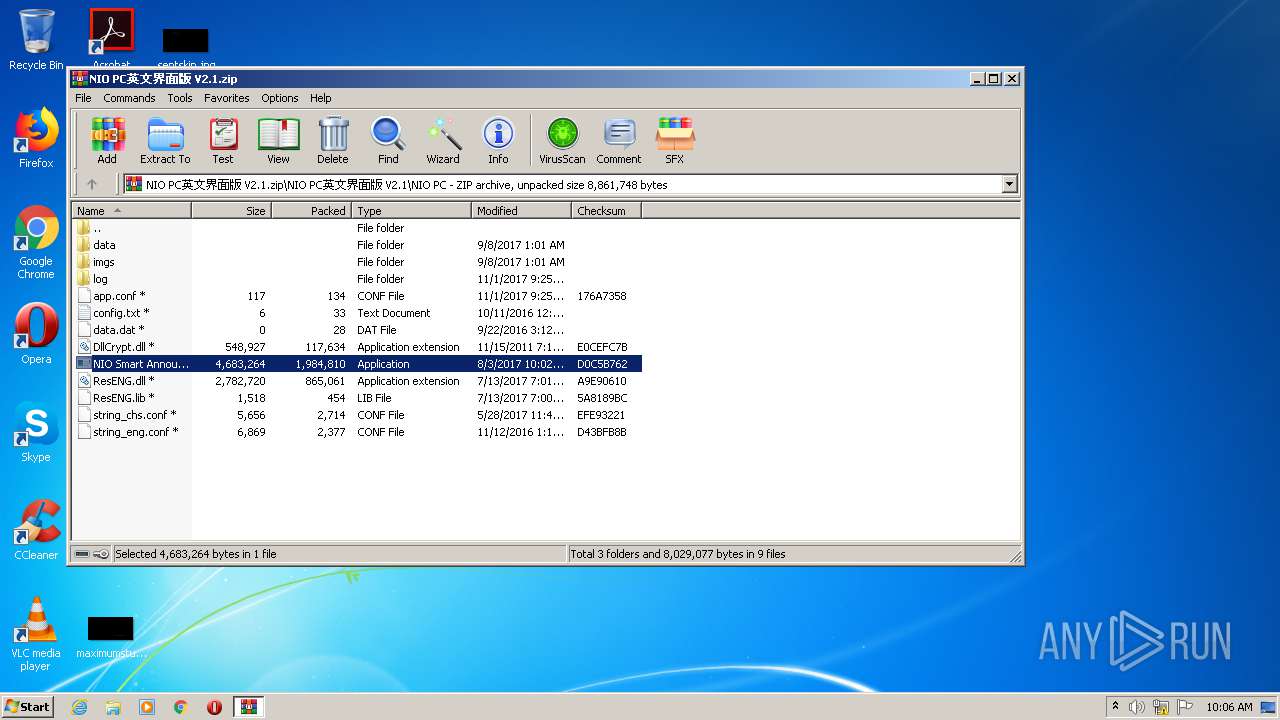The height and width of the screenshot is (720, 1280).
Task: Select string_eng.conf file
Action: [357, 432]
